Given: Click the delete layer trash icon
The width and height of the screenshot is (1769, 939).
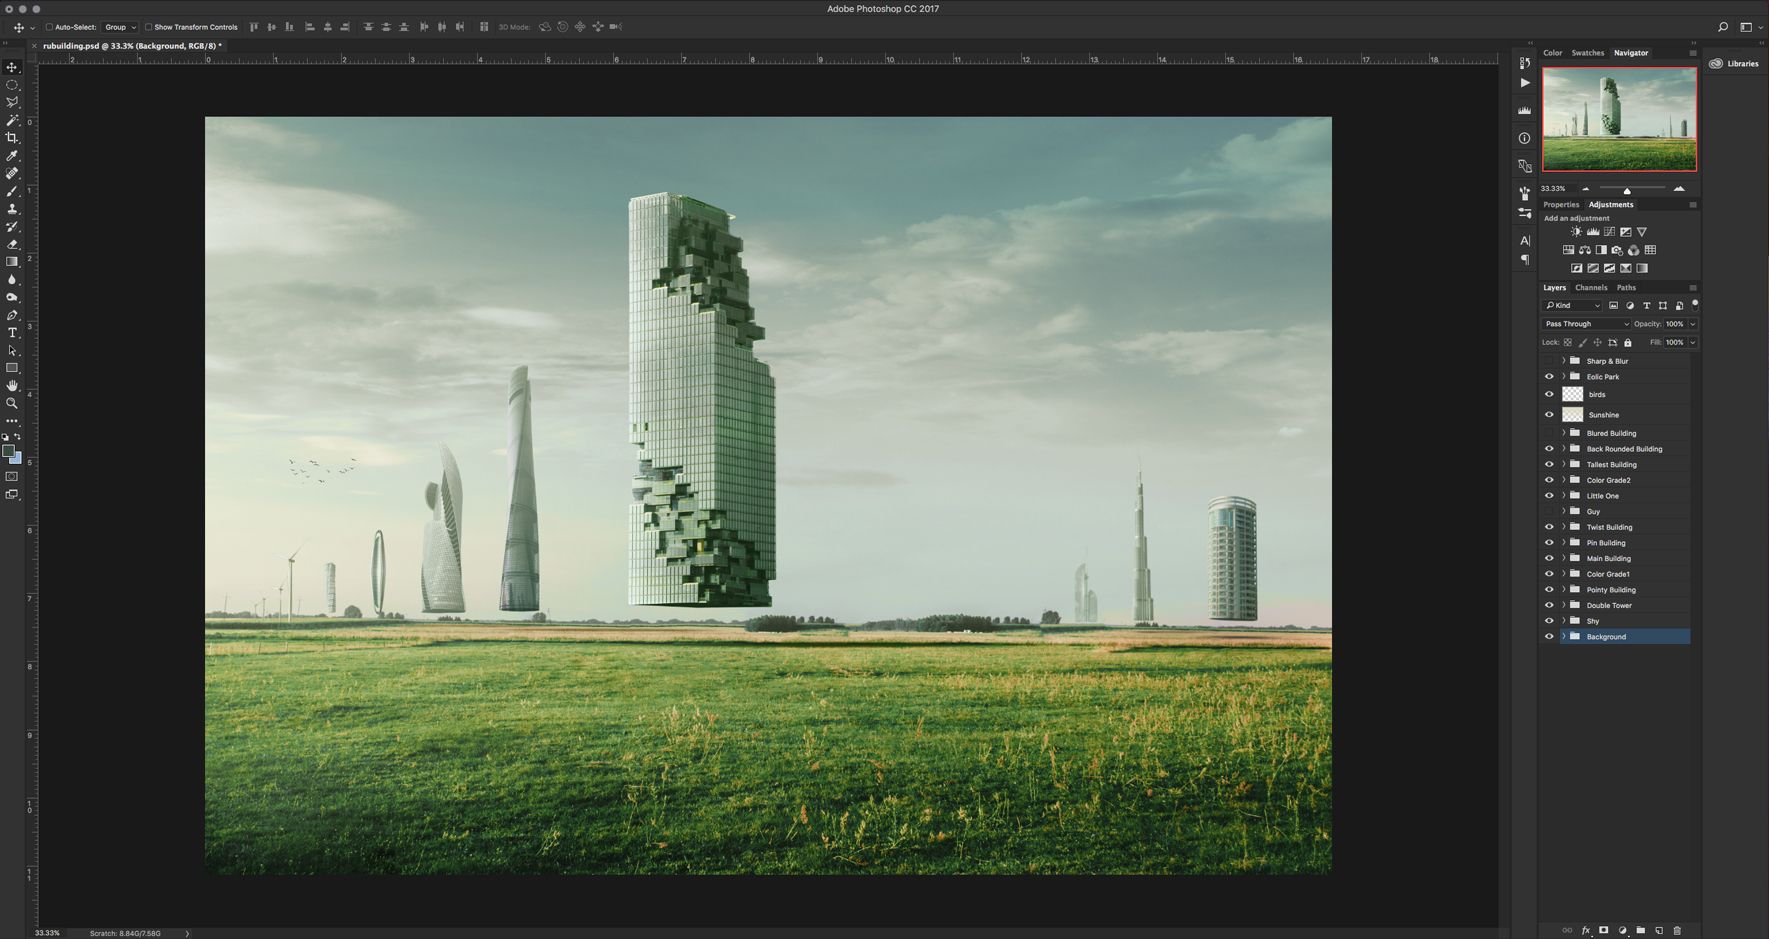Looking at the screenshot, I should pyautogui.click(x=1677, y=930).
